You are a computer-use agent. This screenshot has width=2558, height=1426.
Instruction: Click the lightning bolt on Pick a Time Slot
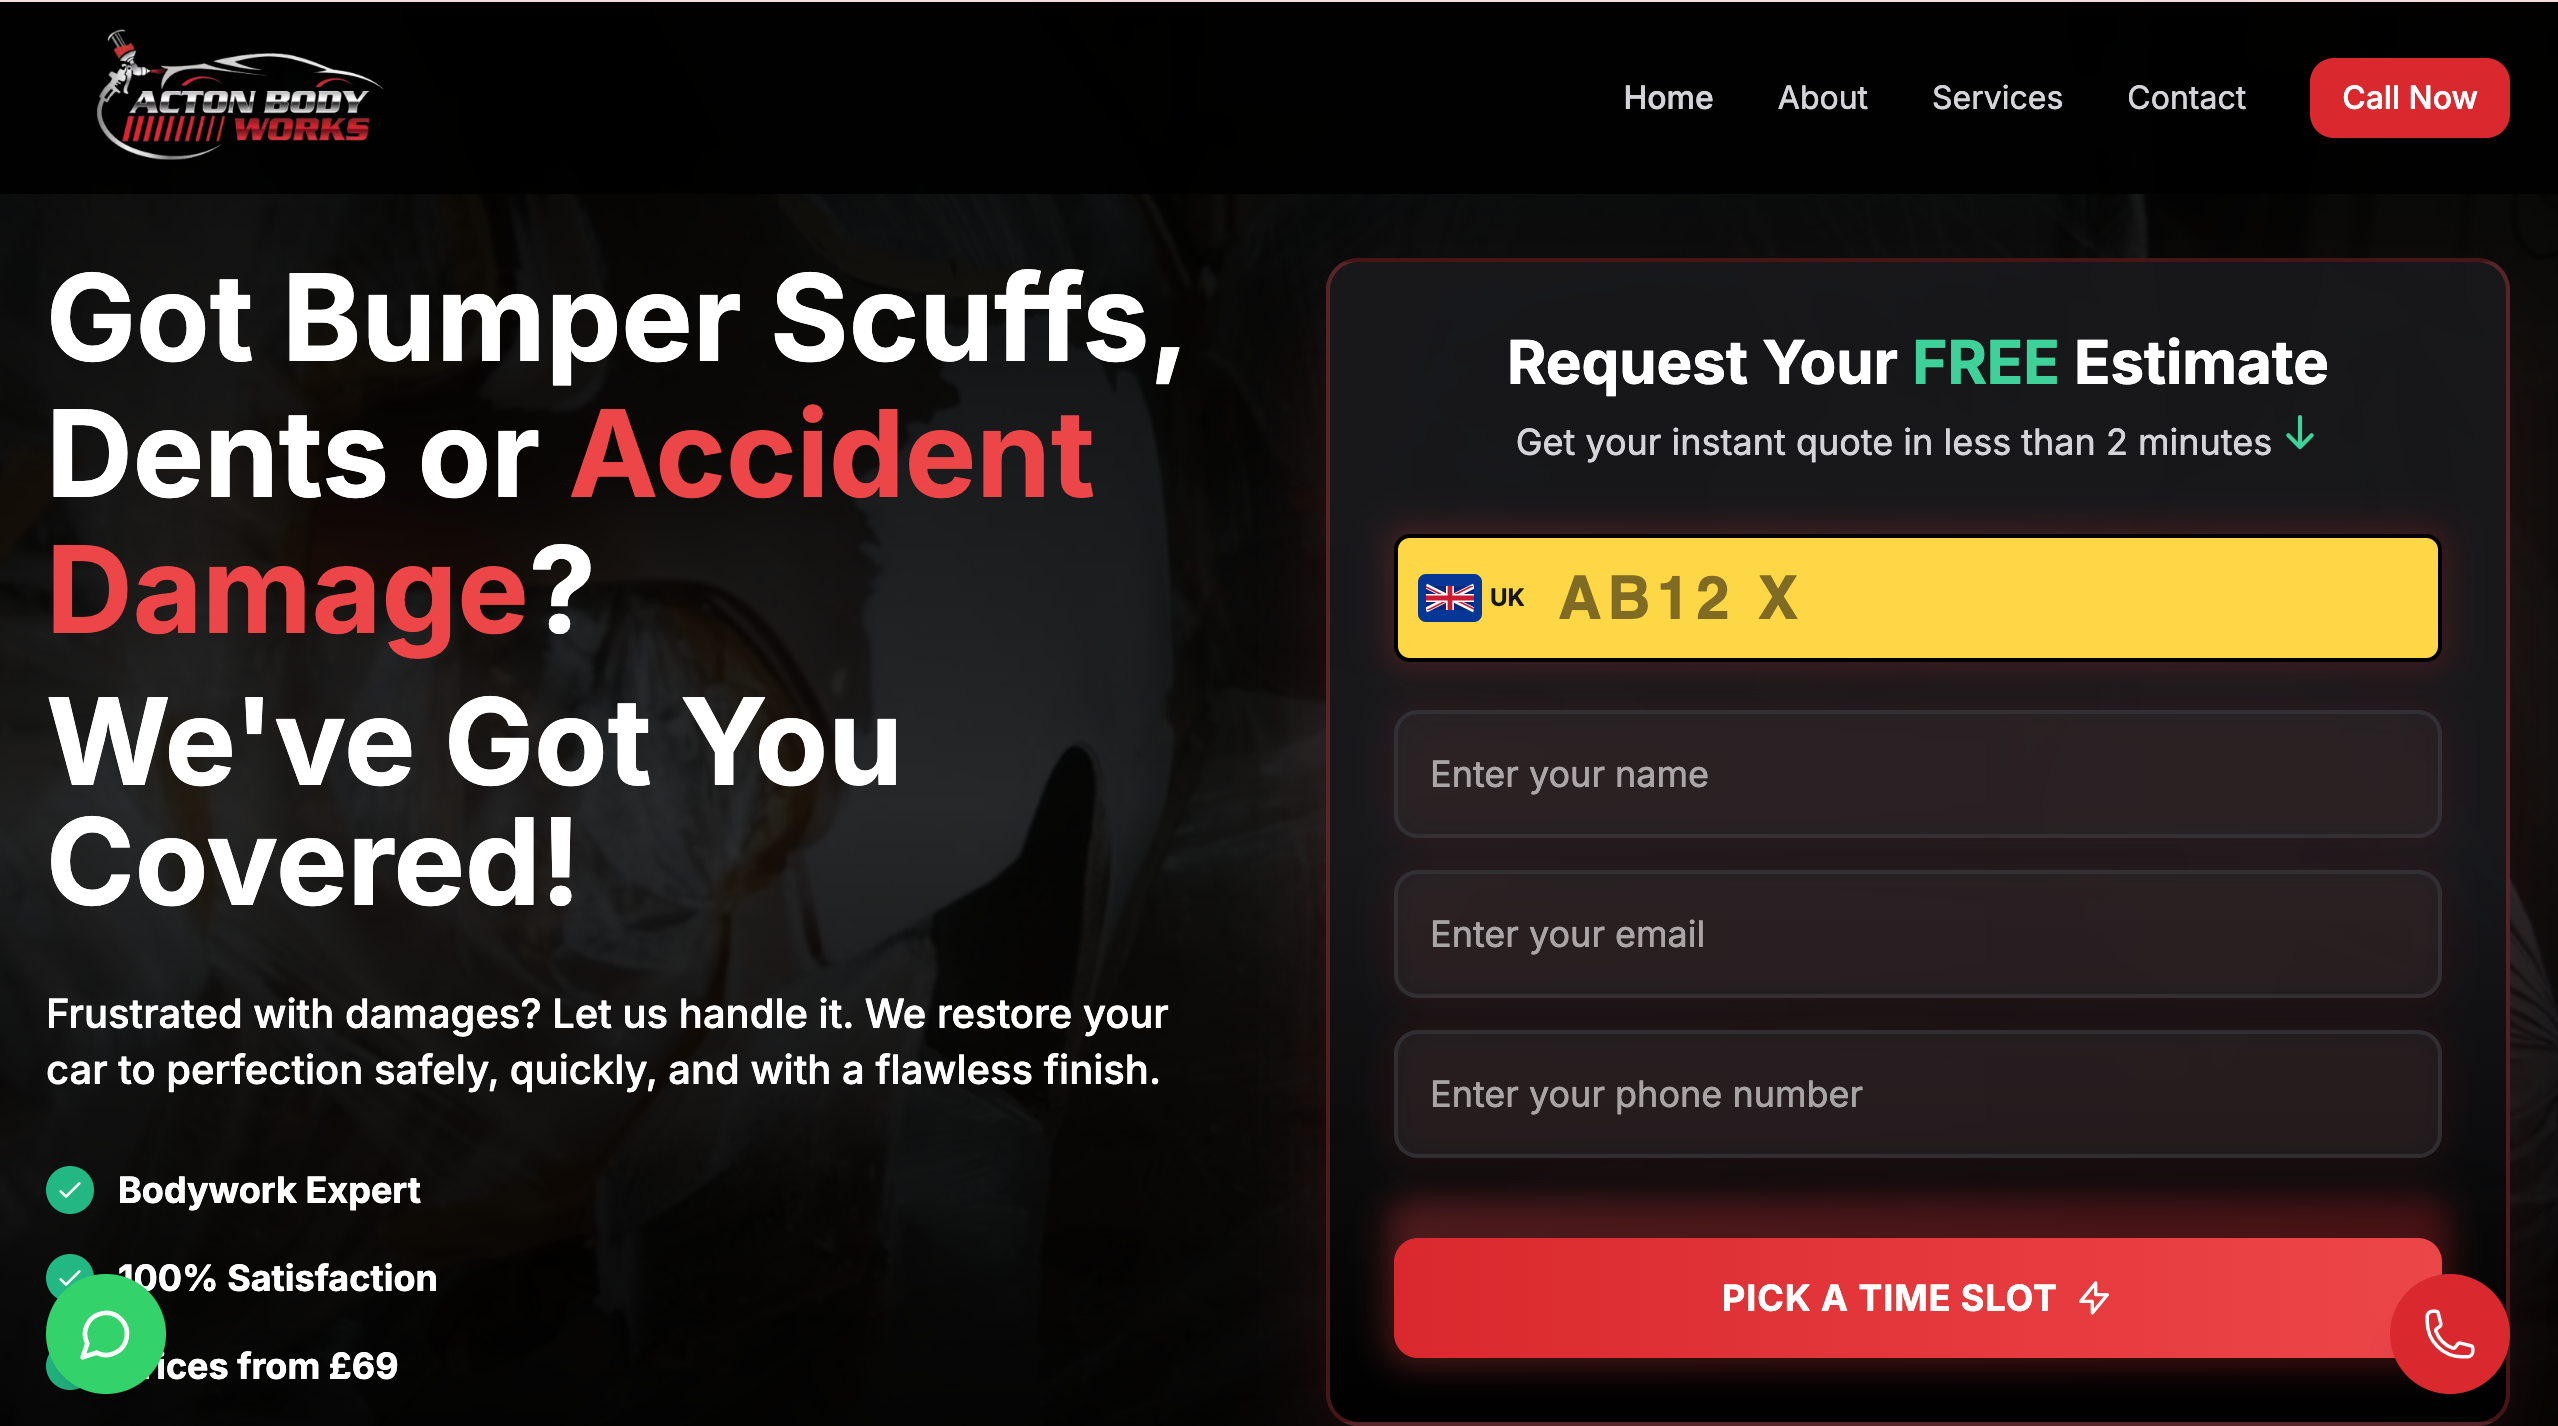pos(2094,1298)
